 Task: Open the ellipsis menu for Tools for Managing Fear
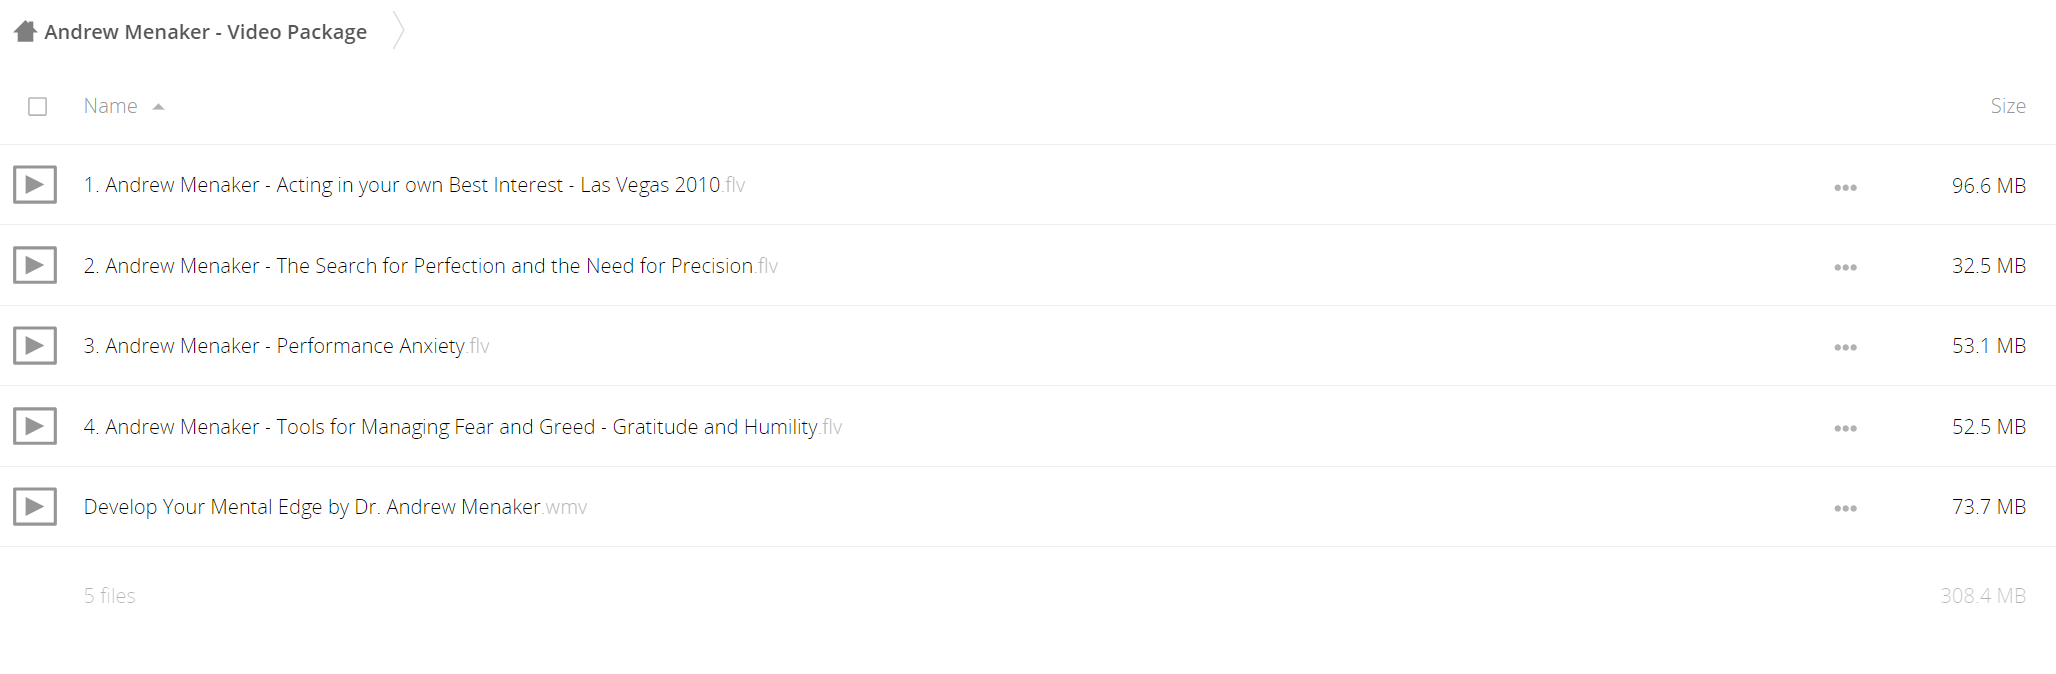click(1845, 429)
